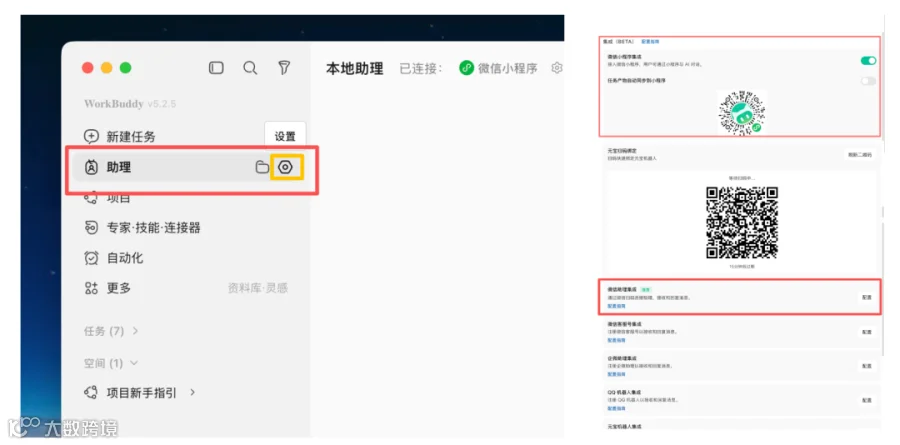Disable the 微信小程序集成 toggle
Screen dimensions: 900x445
(x=868, y=60)
